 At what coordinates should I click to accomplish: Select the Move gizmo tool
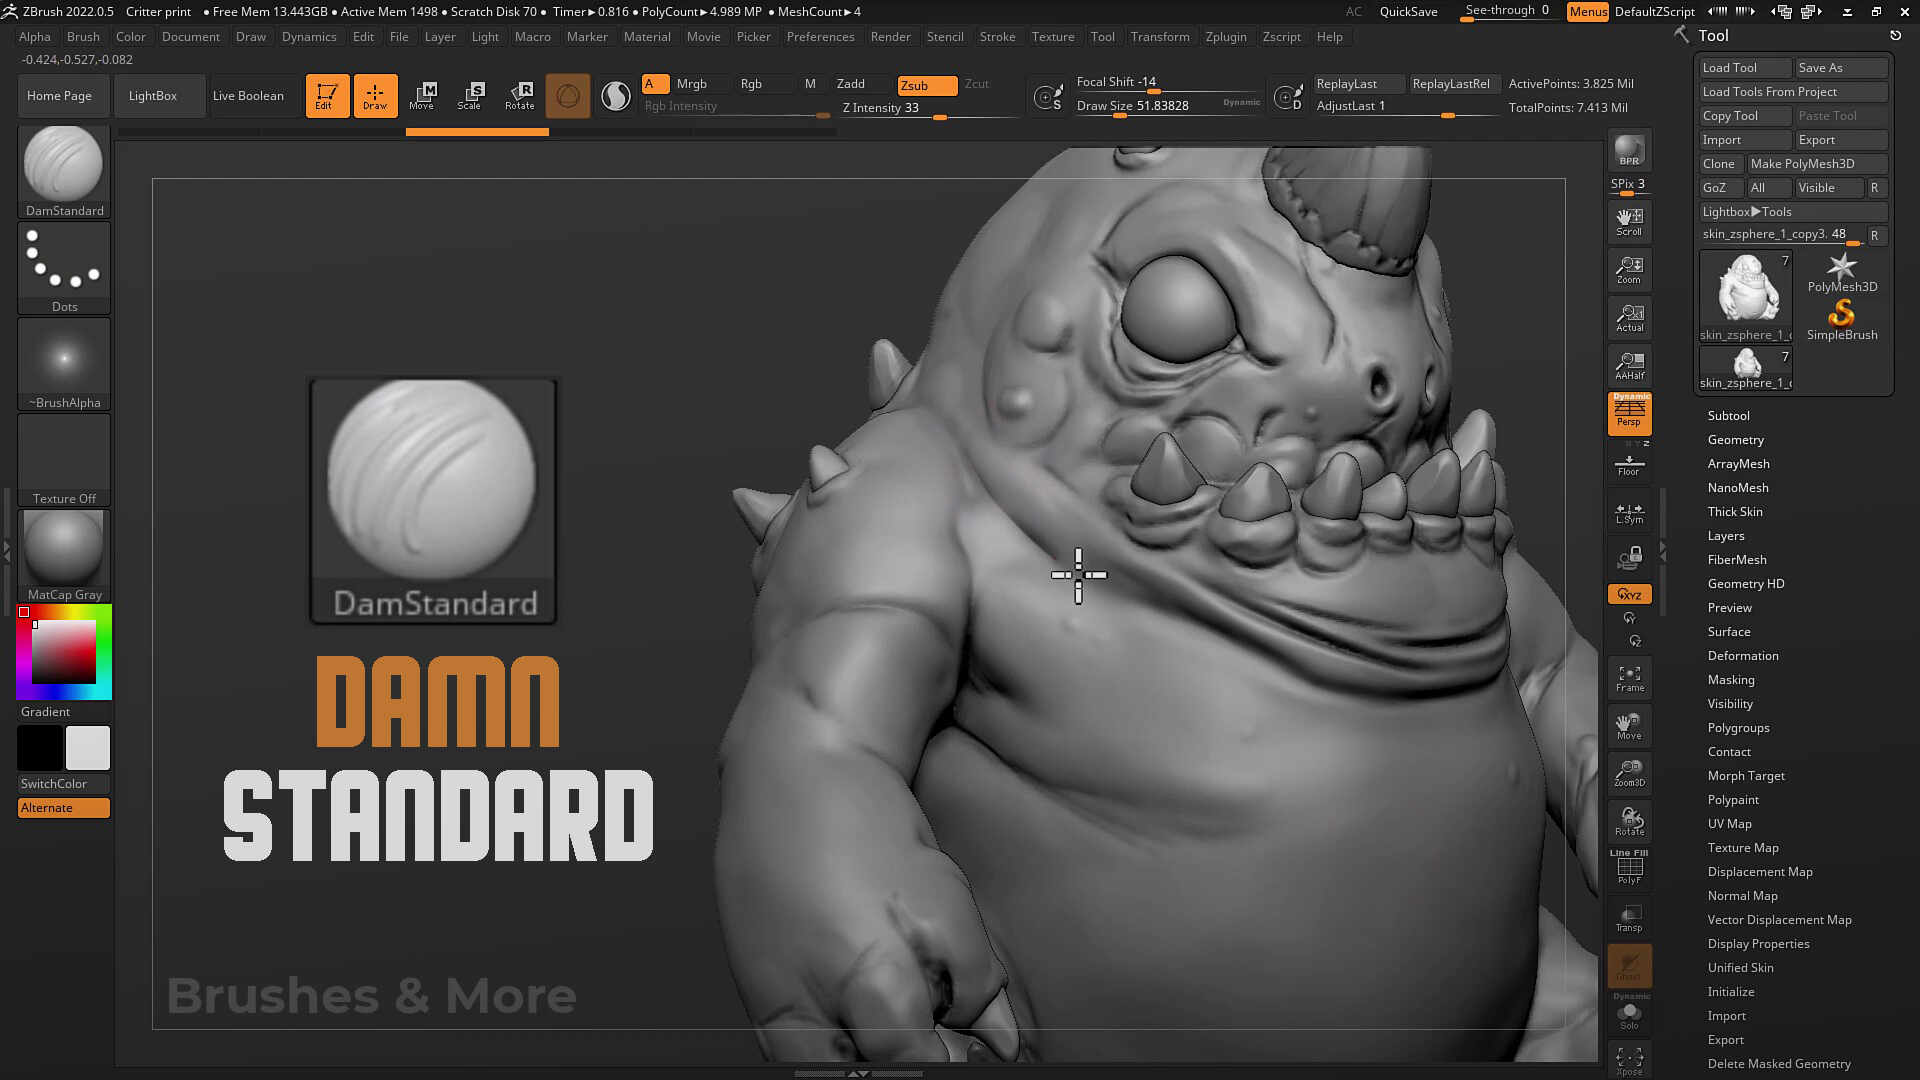coord(422,96)
